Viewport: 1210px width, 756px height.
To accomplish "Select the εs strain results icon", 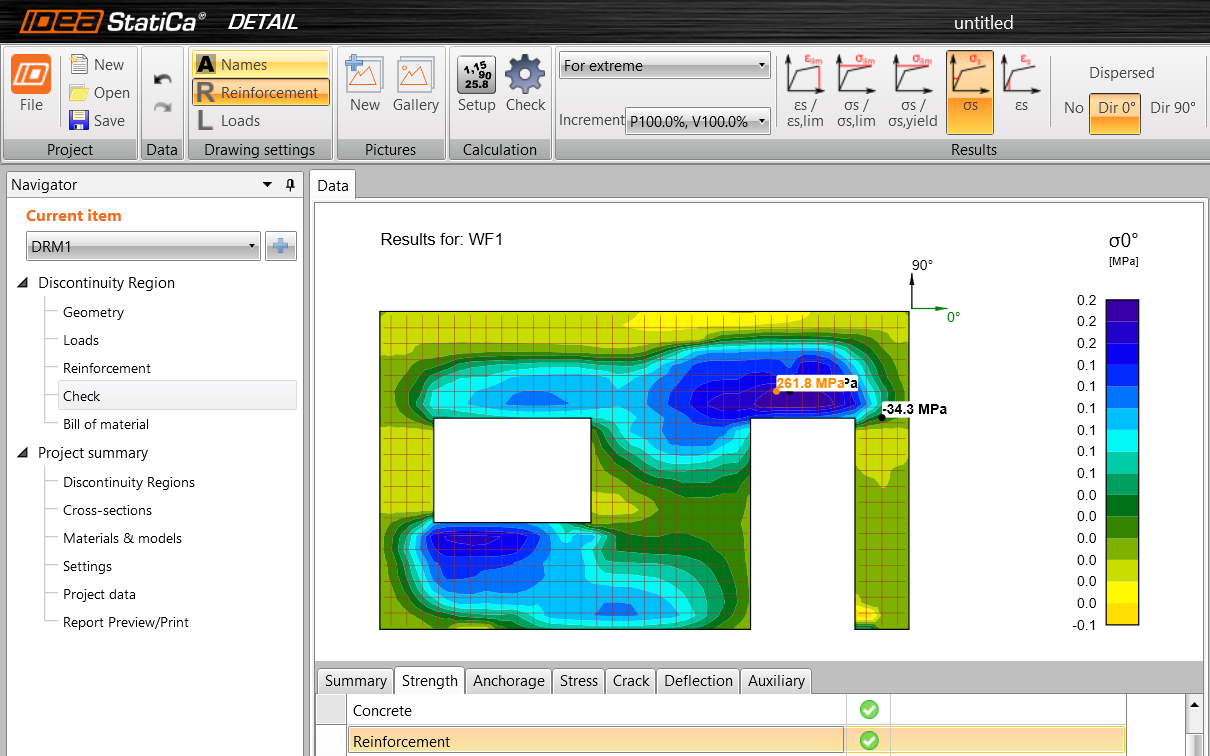I will pos(1020,90).
